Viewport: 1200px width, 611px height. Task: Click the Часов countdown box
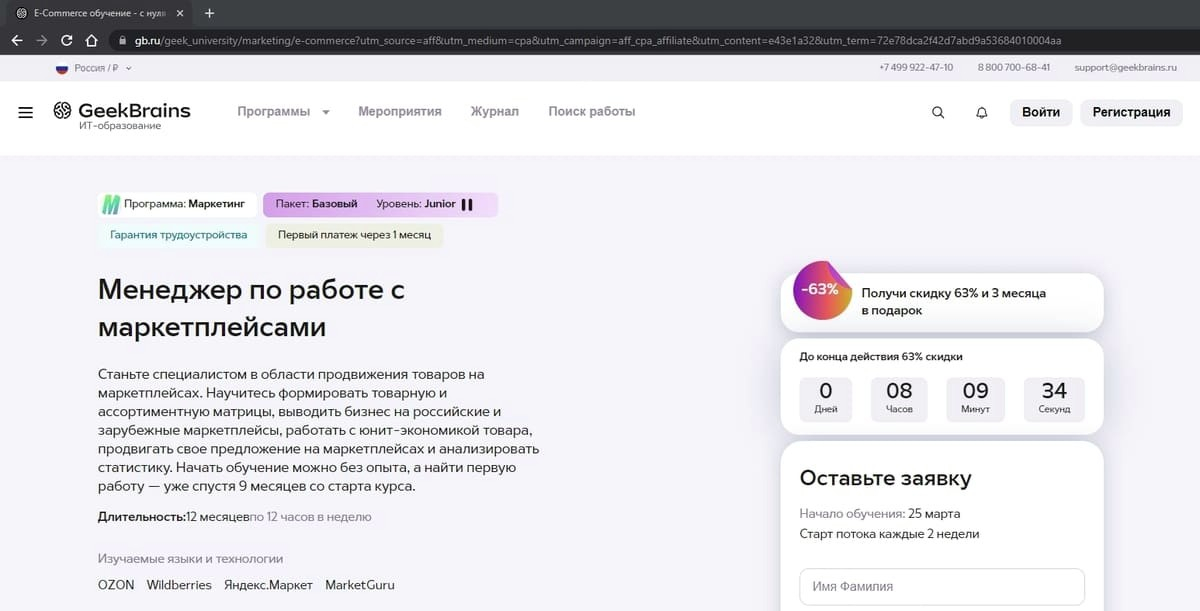click(899, 398)
